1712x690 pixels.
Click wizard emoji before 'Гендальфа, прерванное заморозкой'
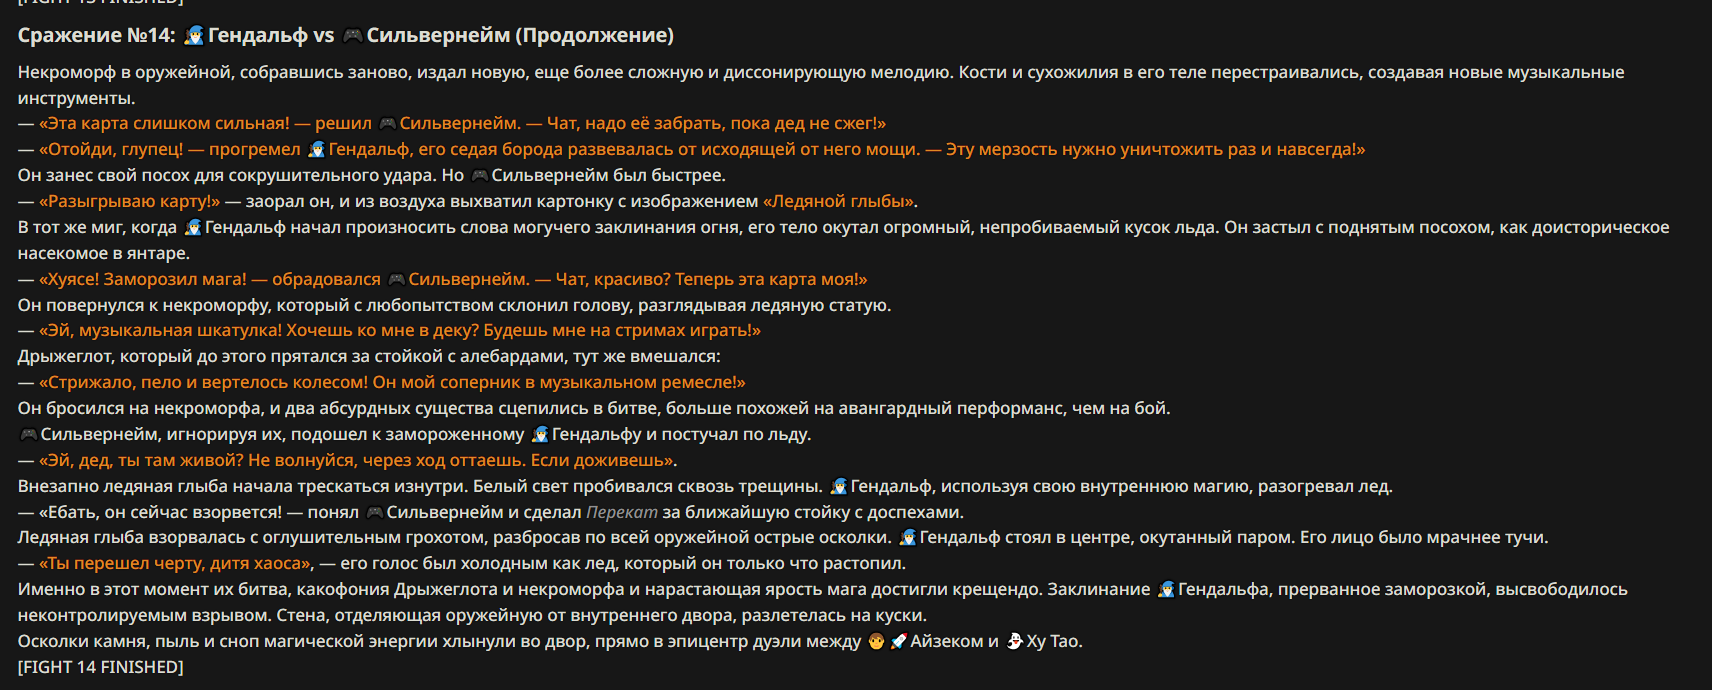(1166, 590)
